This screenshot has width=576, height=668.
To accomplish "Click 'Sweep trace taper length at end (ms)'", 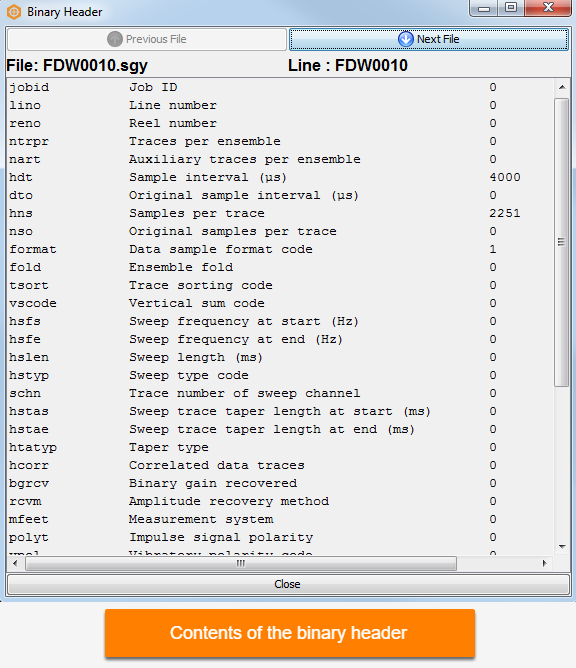I will pos(272,429).
